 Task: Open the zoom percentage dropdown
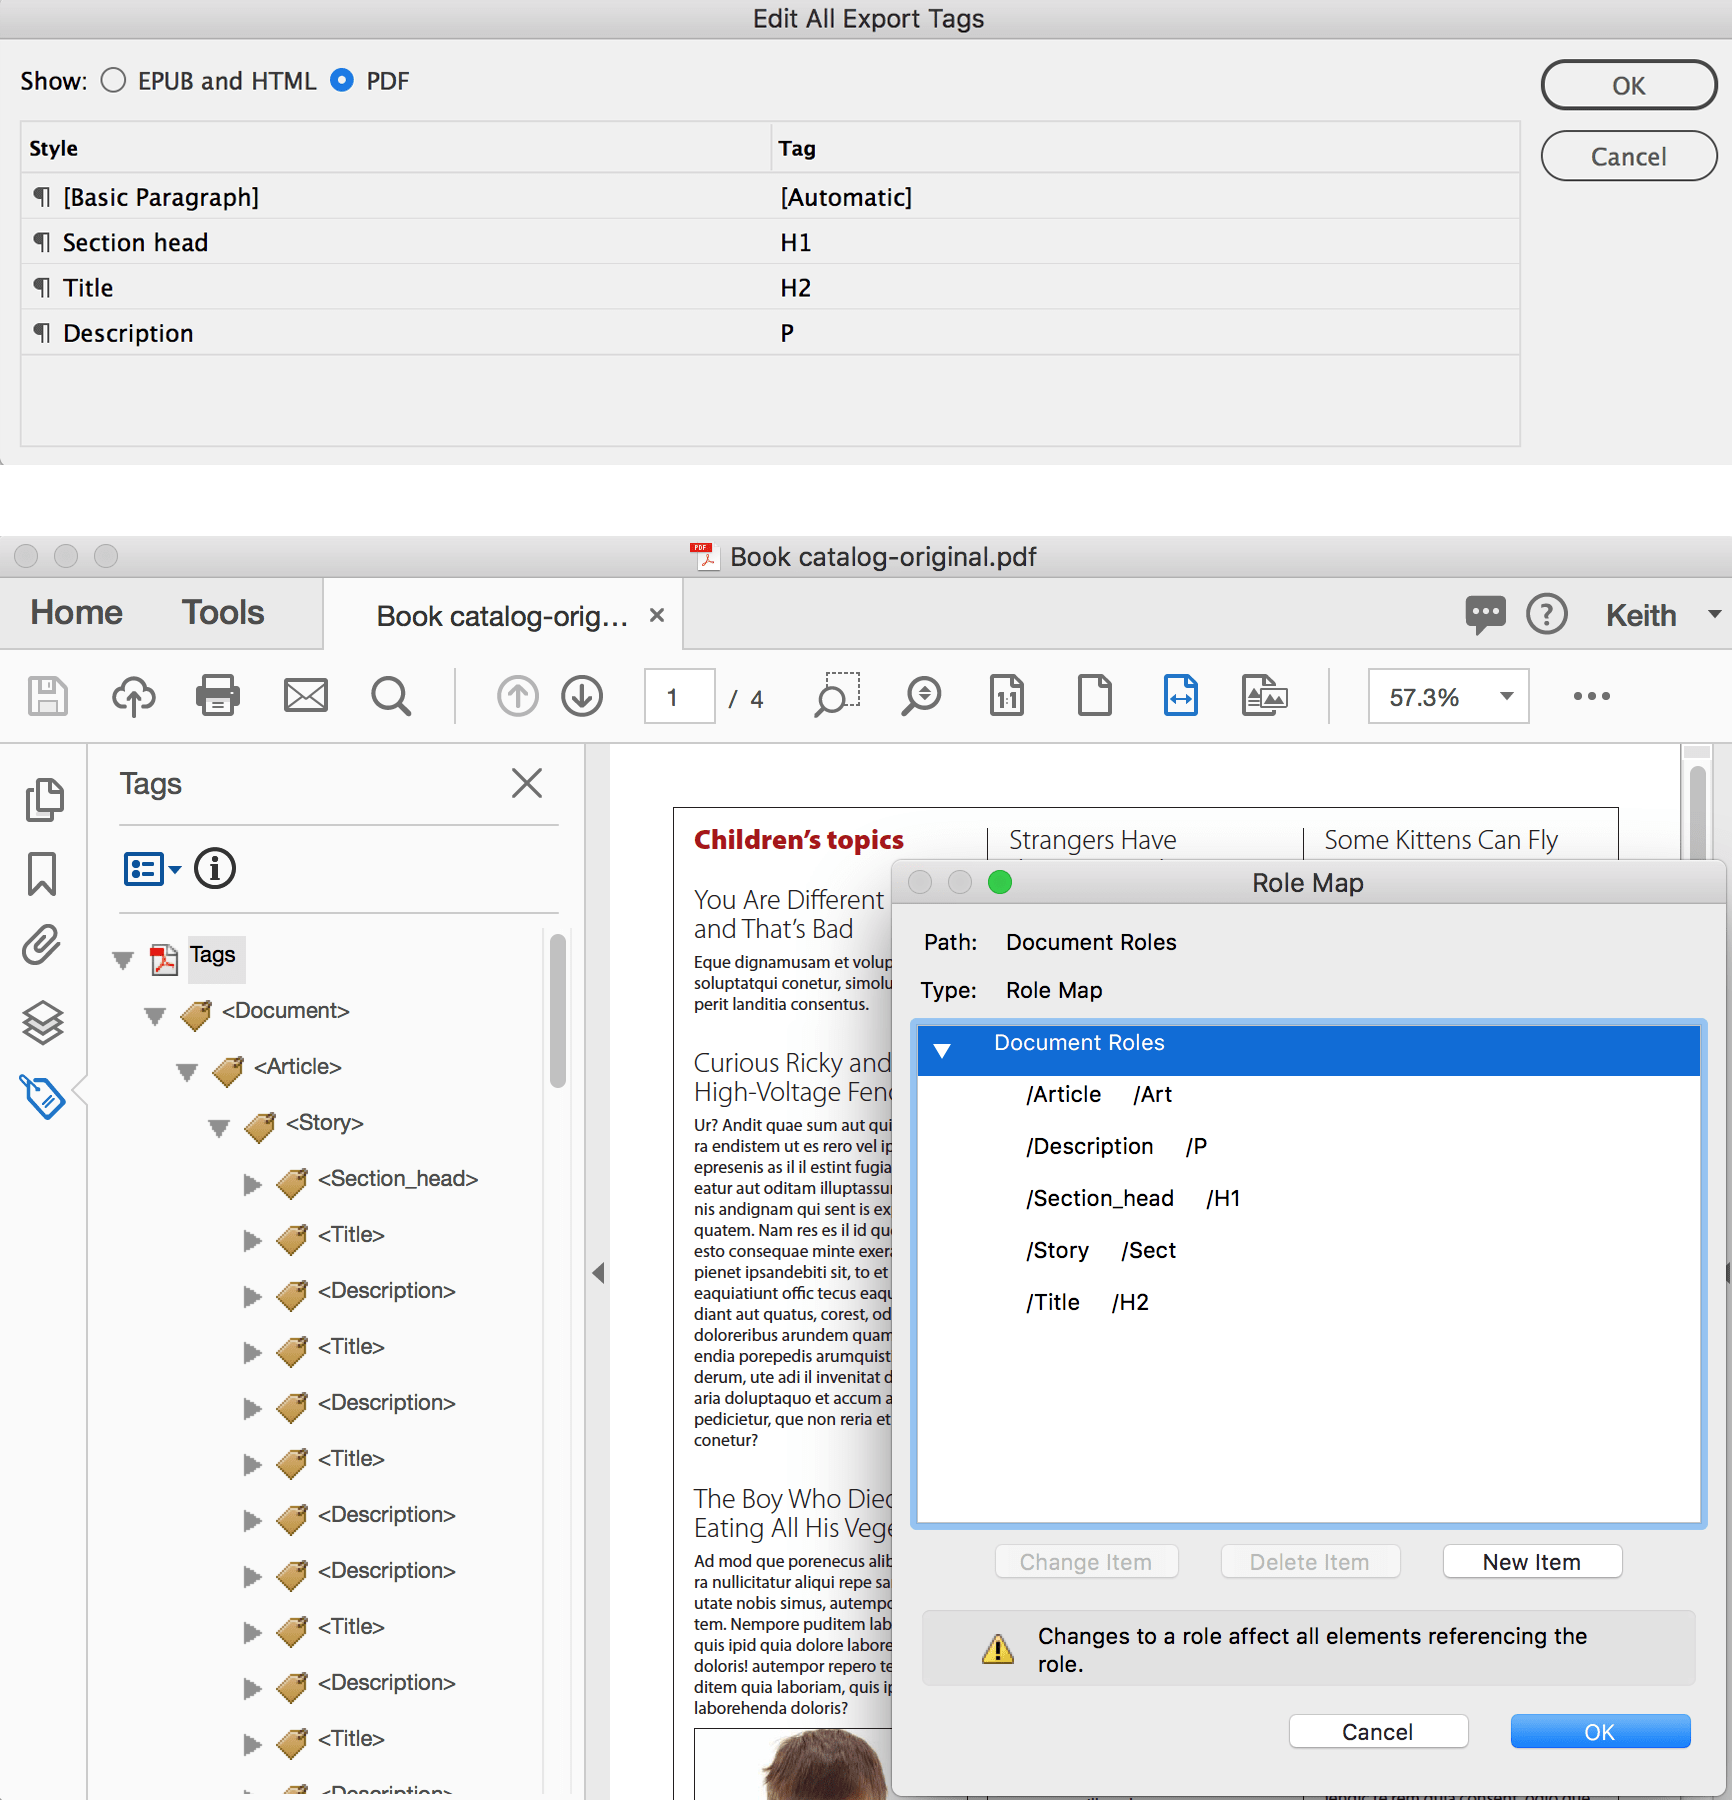tap(1506, 695)
